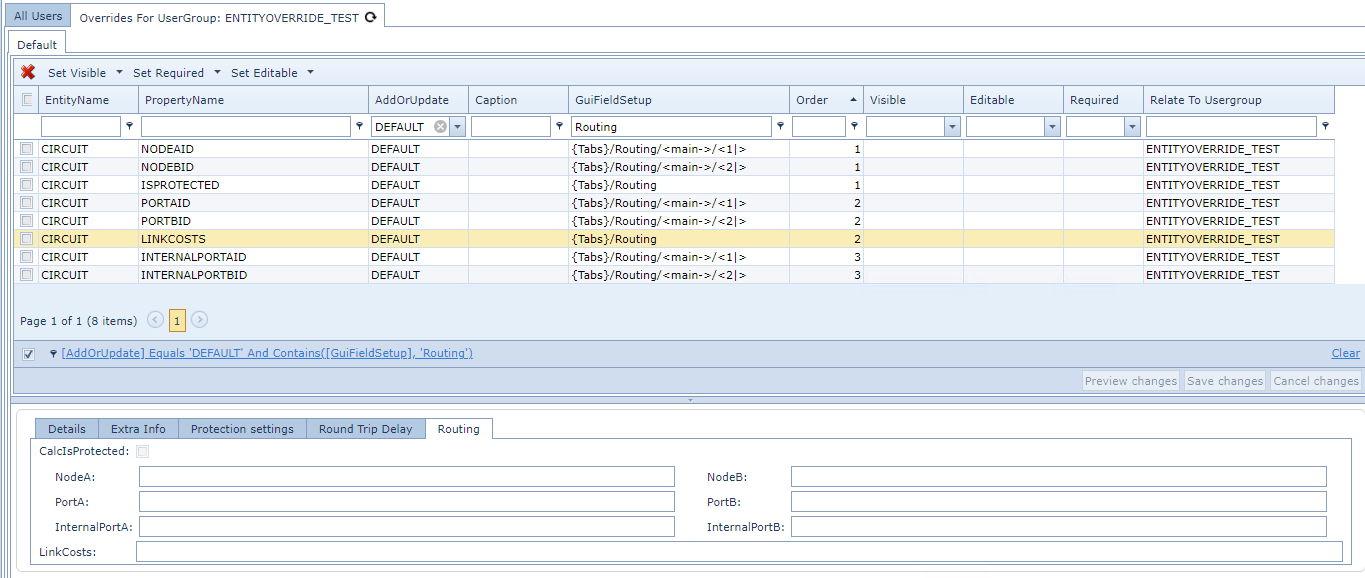
Task: Open the Editable column filter dropdown
Action: click(1052, 127)
